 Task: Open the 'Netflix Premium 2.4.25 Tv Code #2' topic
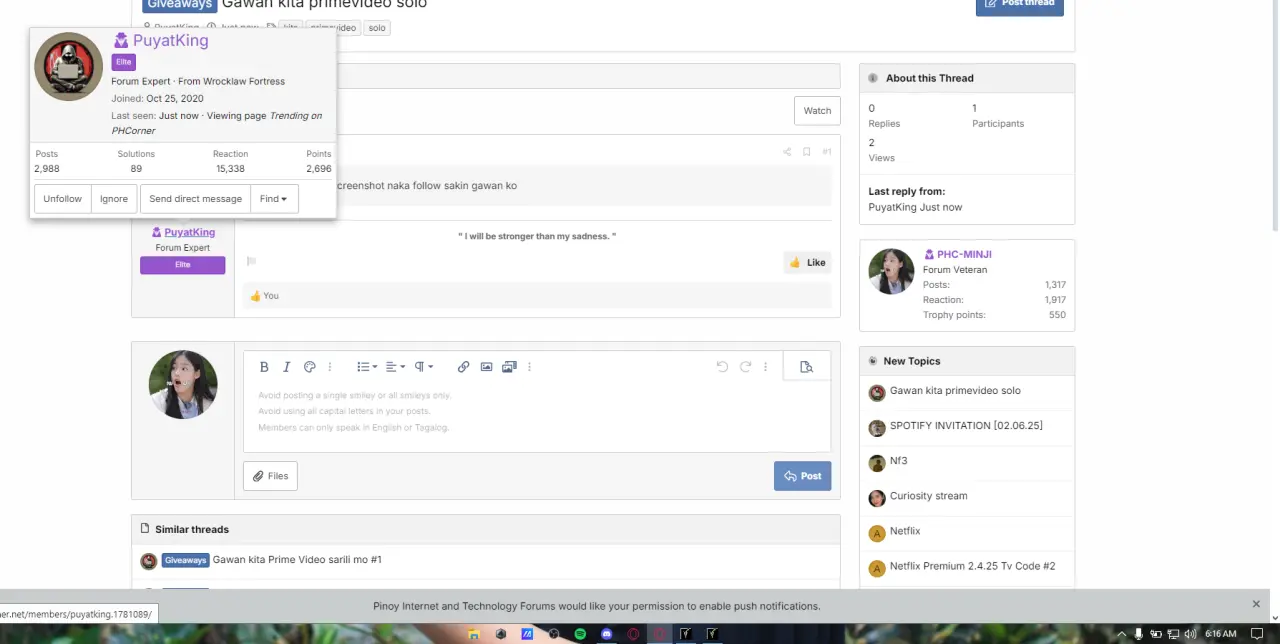[x=972, y=566]
